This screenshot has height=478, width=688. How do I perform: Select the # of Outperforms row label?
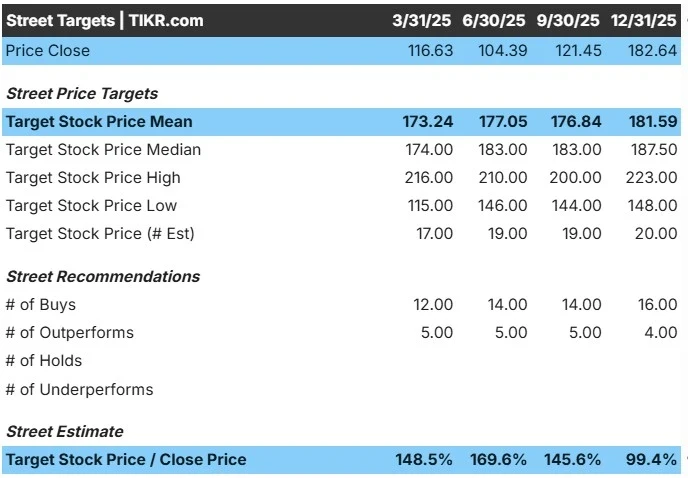tap(69, 333)
